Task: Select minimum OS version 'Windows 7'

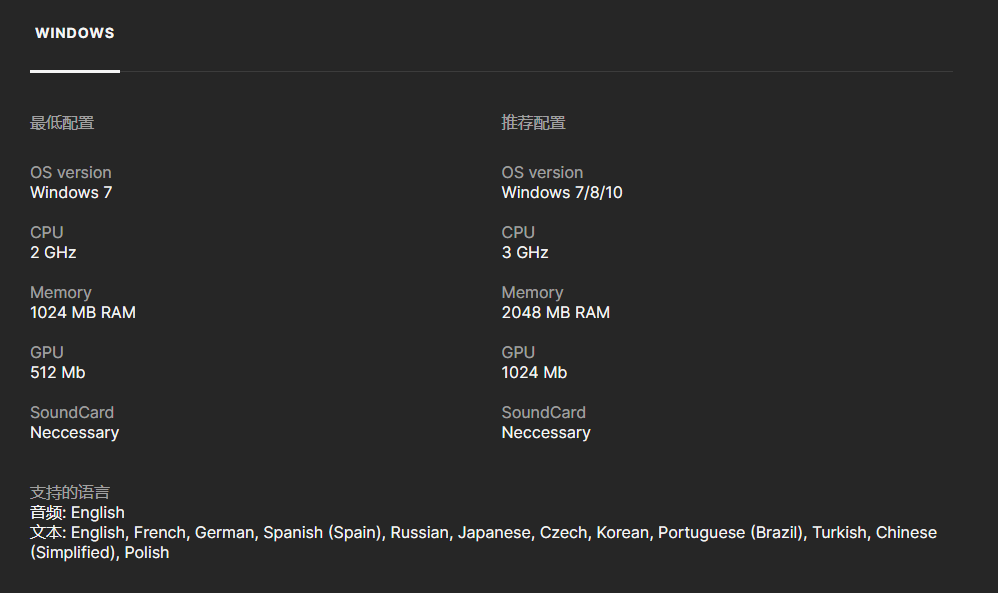Action: (71, 193)
